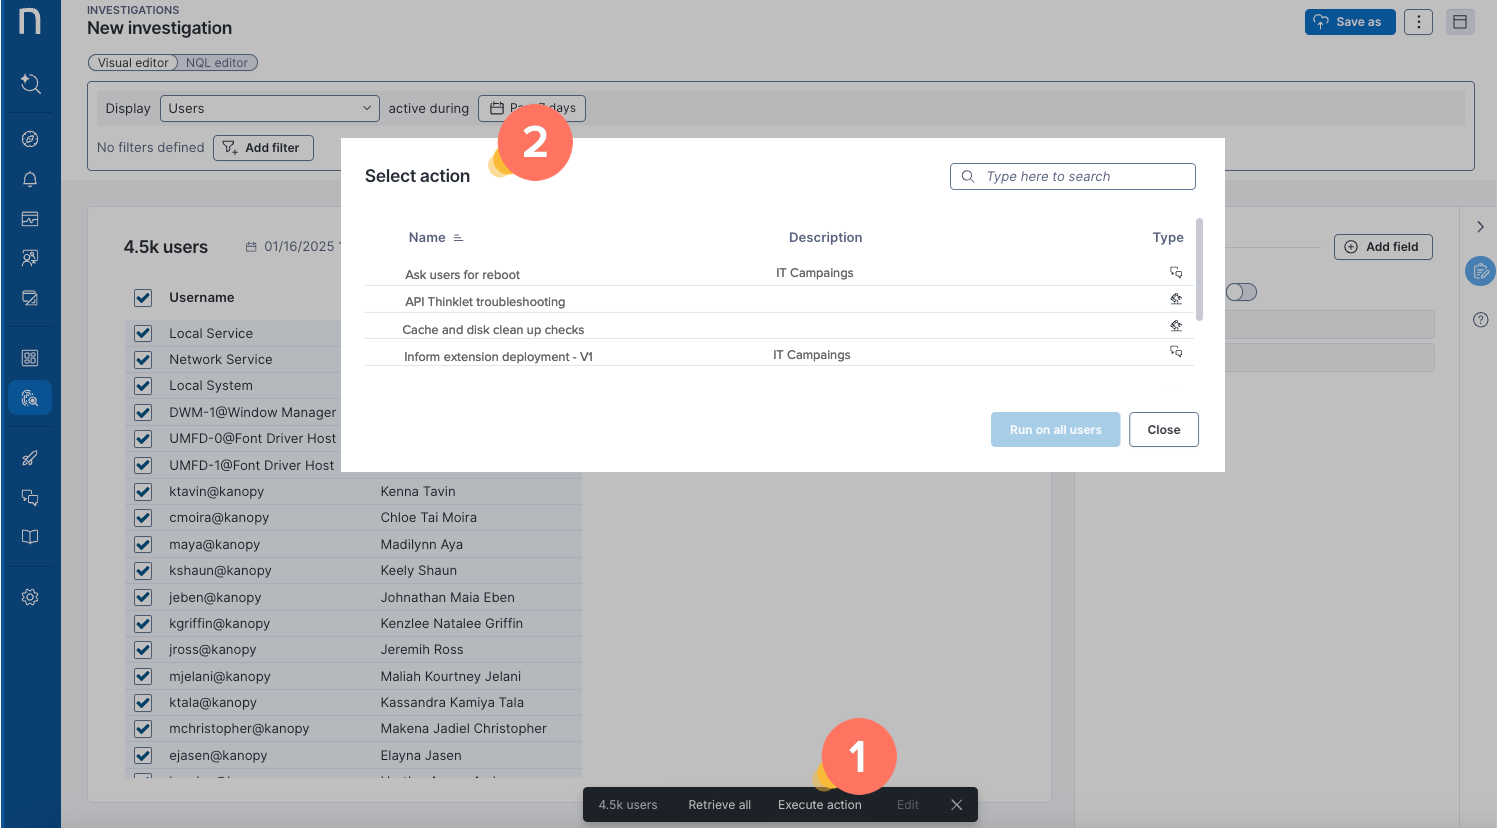Click the Type here to search field

point(1080,177)
